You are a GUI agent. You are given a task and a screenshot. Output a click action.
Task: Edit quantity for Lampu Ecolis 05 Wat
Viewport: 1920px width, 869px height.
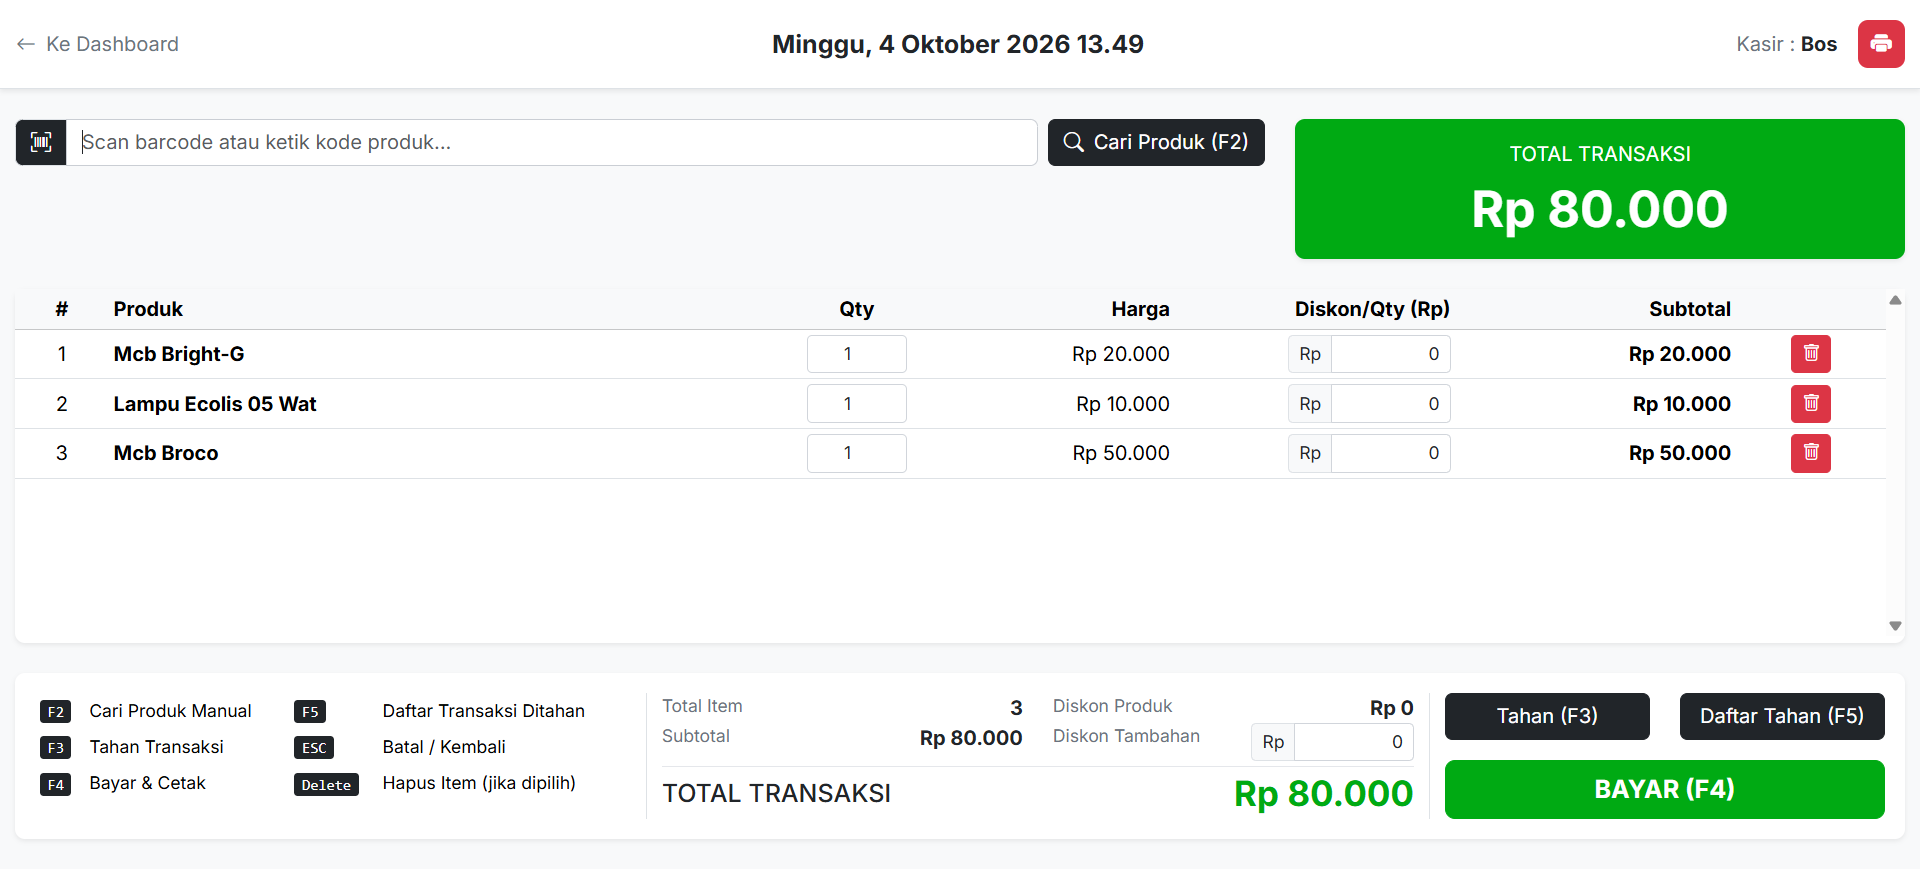click(x=856, y=404)
